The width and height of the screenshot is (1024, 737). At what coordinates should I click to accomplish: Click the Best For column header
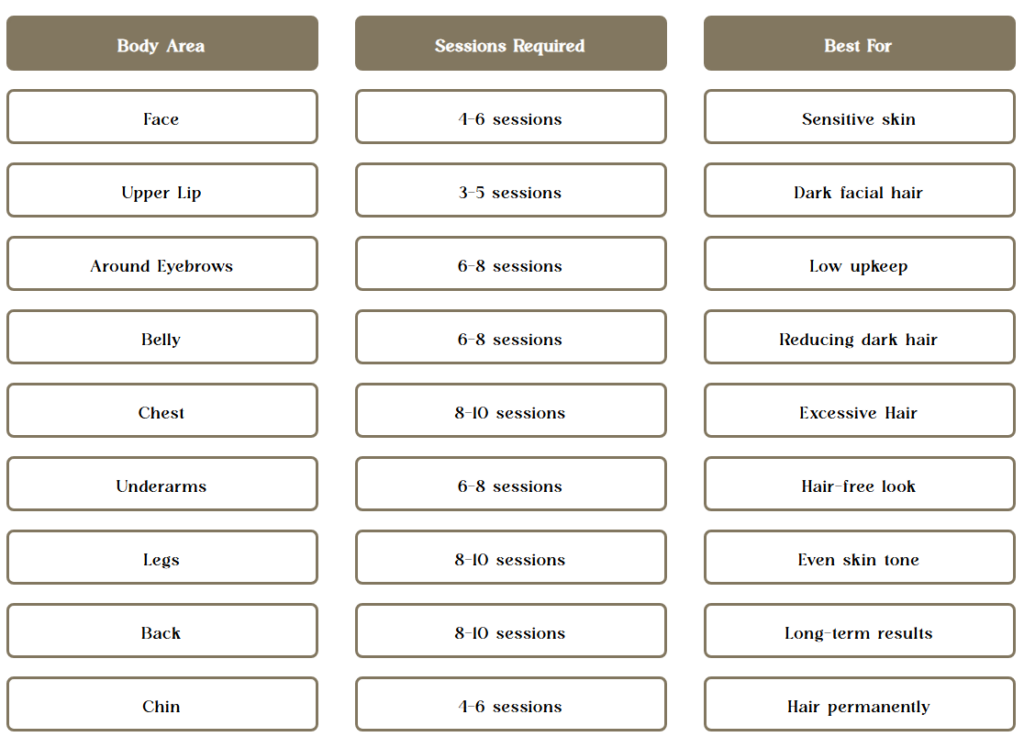pos(858,45)
